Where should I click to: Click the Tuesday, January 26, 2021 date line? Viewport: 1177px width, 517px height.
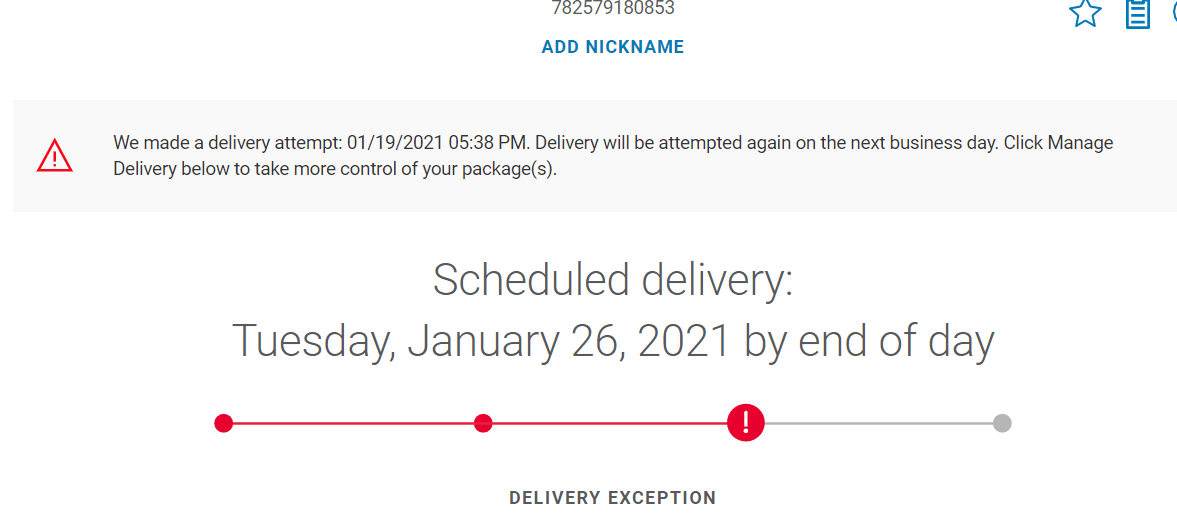(613, 341)
